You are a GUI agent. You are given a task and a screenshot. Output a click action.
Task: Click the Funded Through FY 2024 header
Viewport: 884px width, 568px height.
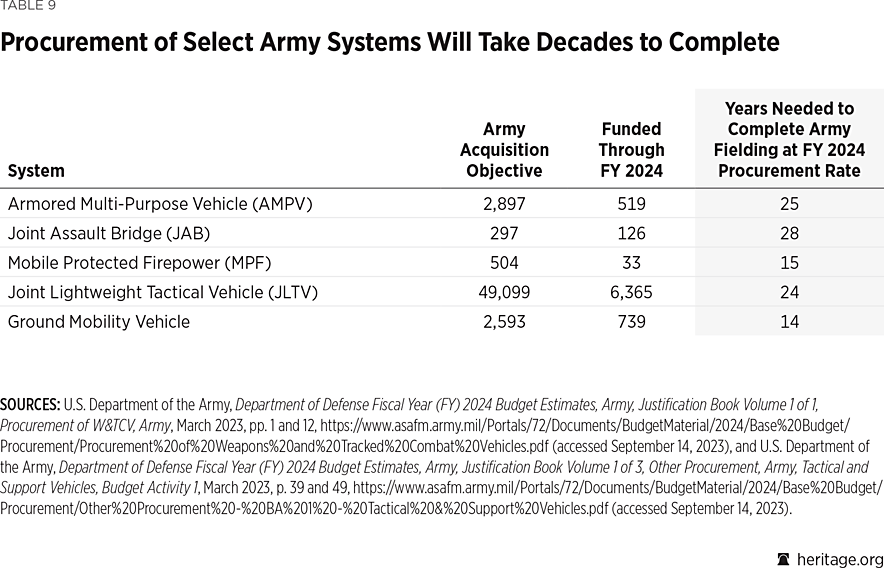click(x=631, y=150)
